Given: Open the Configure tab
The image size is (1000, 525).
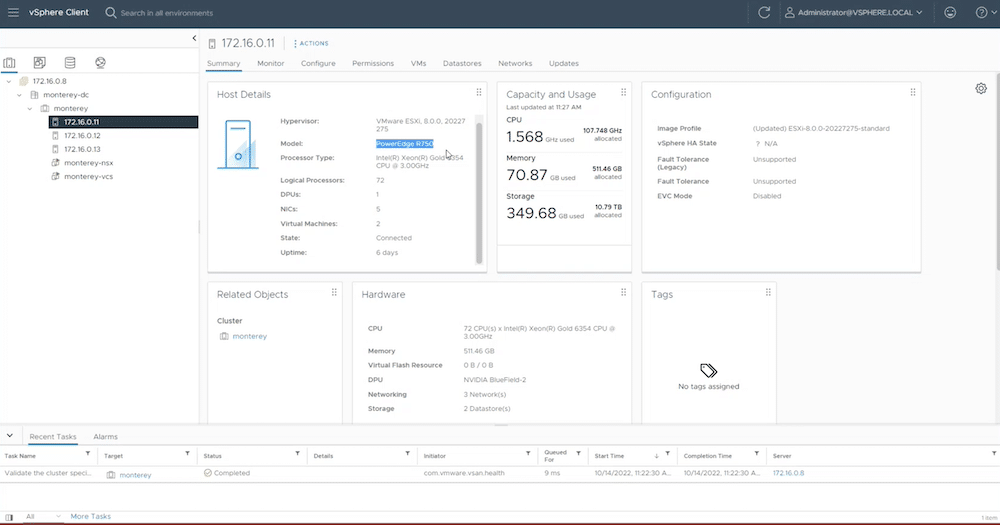Looking at the screenshot, I should (318, 63).
